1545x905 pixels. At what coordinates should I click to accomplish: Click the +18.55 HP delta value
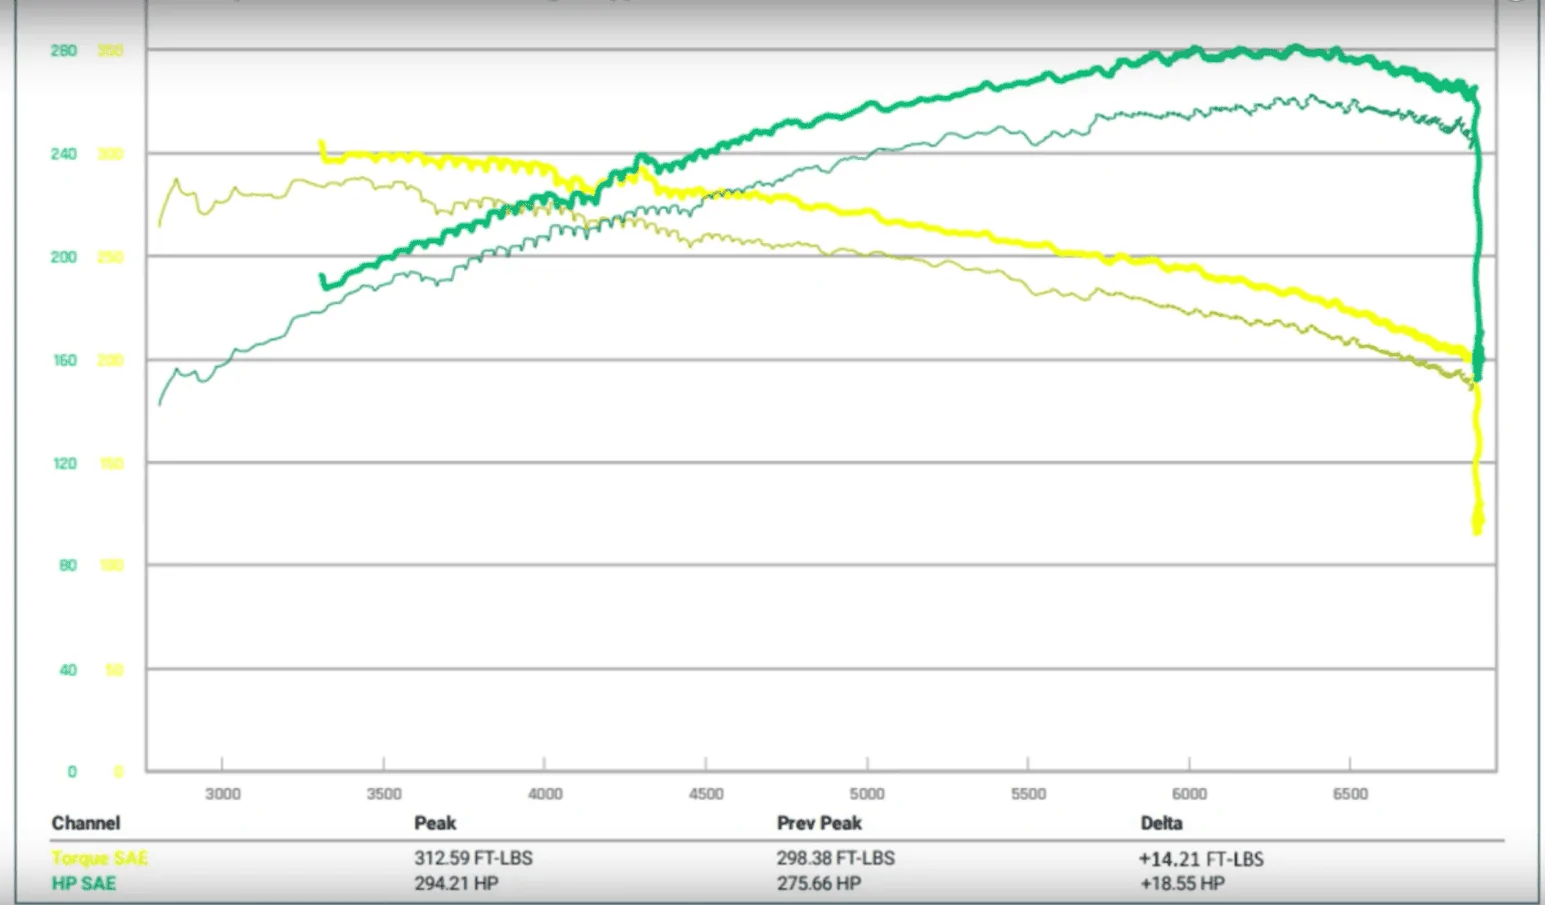coord(1181,883)
